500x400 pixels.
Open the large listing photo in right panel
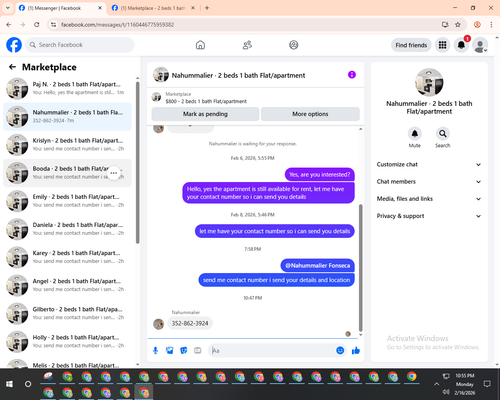point(429,82)
